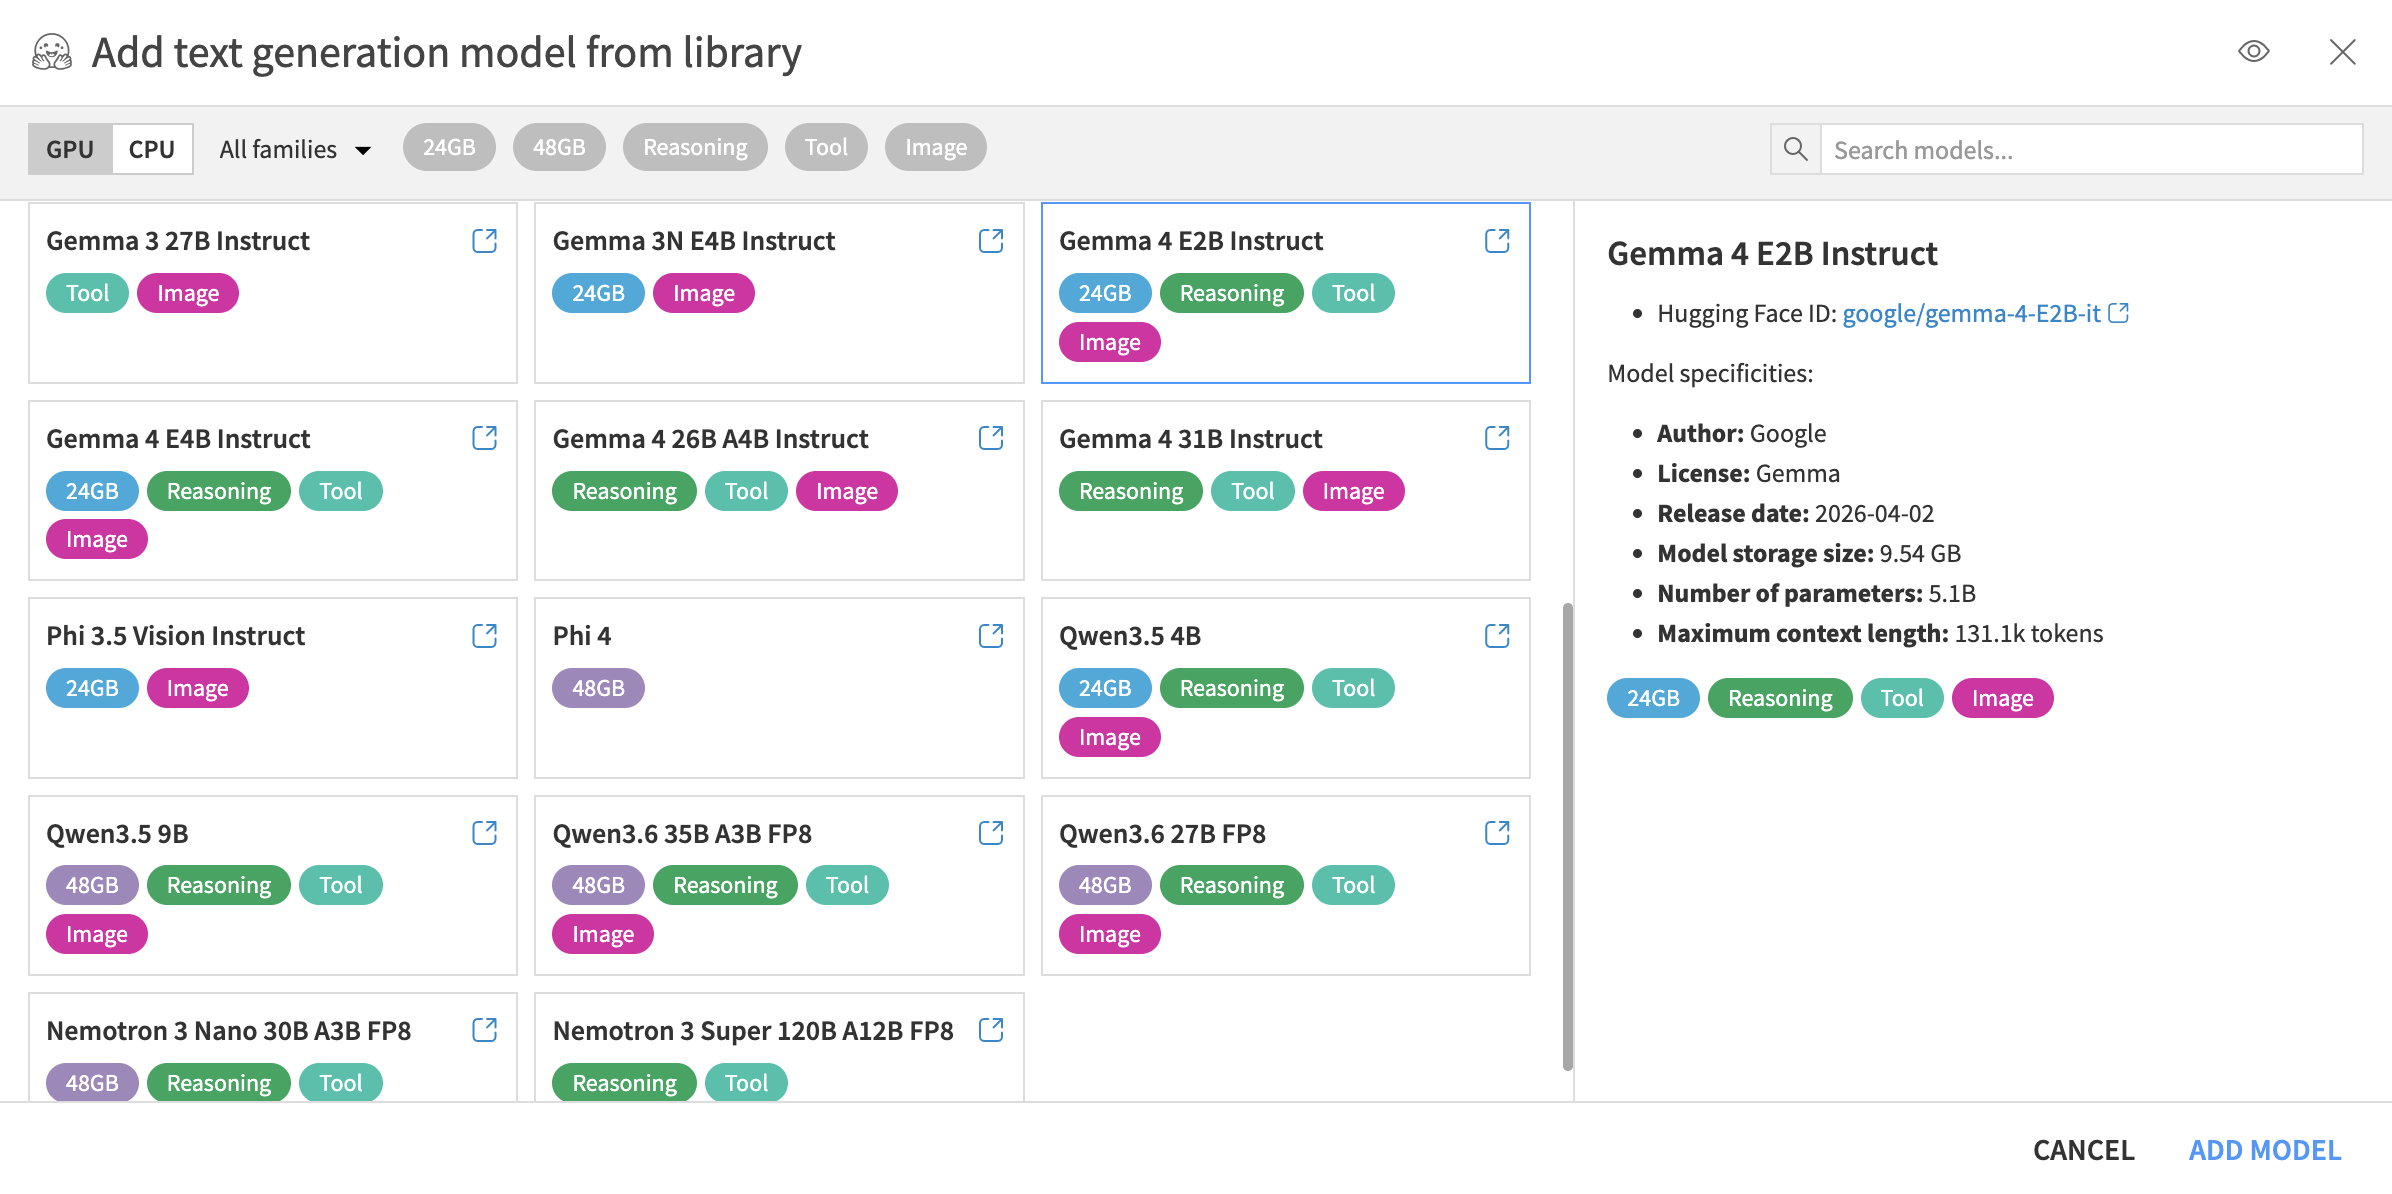
Task: Select the Qwen3.6 27B FP8 card
Action: click(x=1286, y=885)
